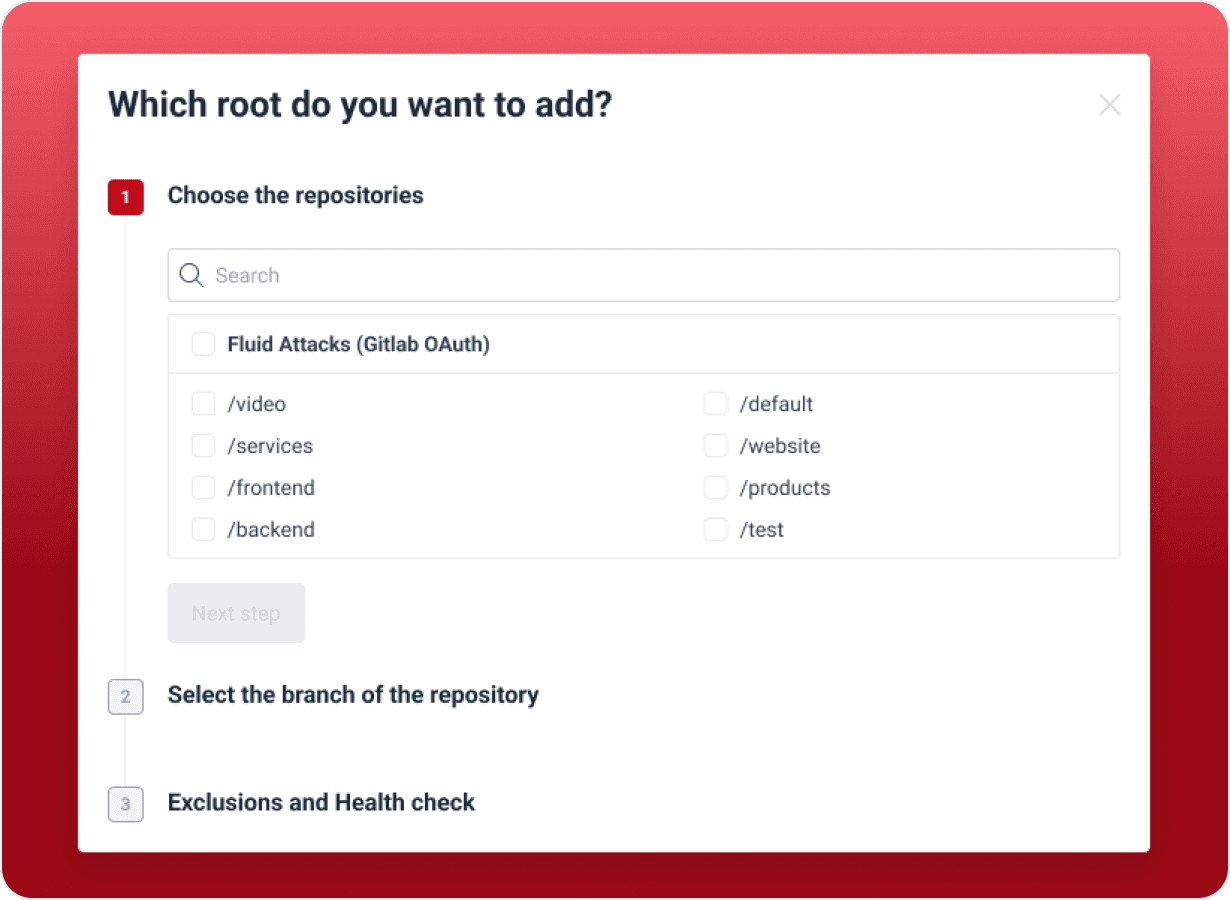Expand Exclusions and Health check step
The image size is (1230, 900).
pos(321,802)
